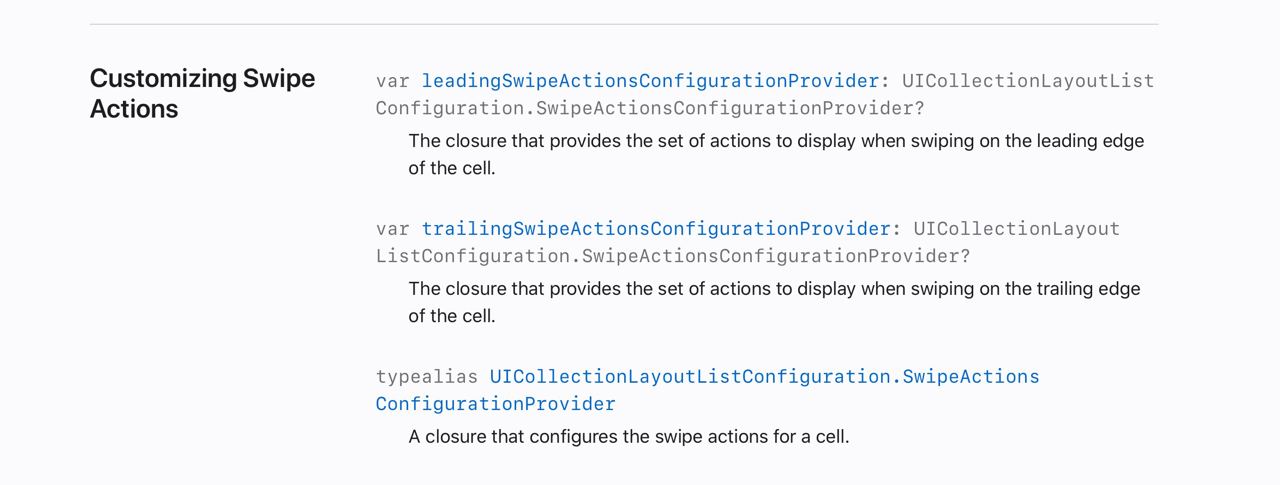This screenshot has height=485, width=1280.
Task: Click "of the cell." under the trailing edge description
Action: (x=452, y=316)
